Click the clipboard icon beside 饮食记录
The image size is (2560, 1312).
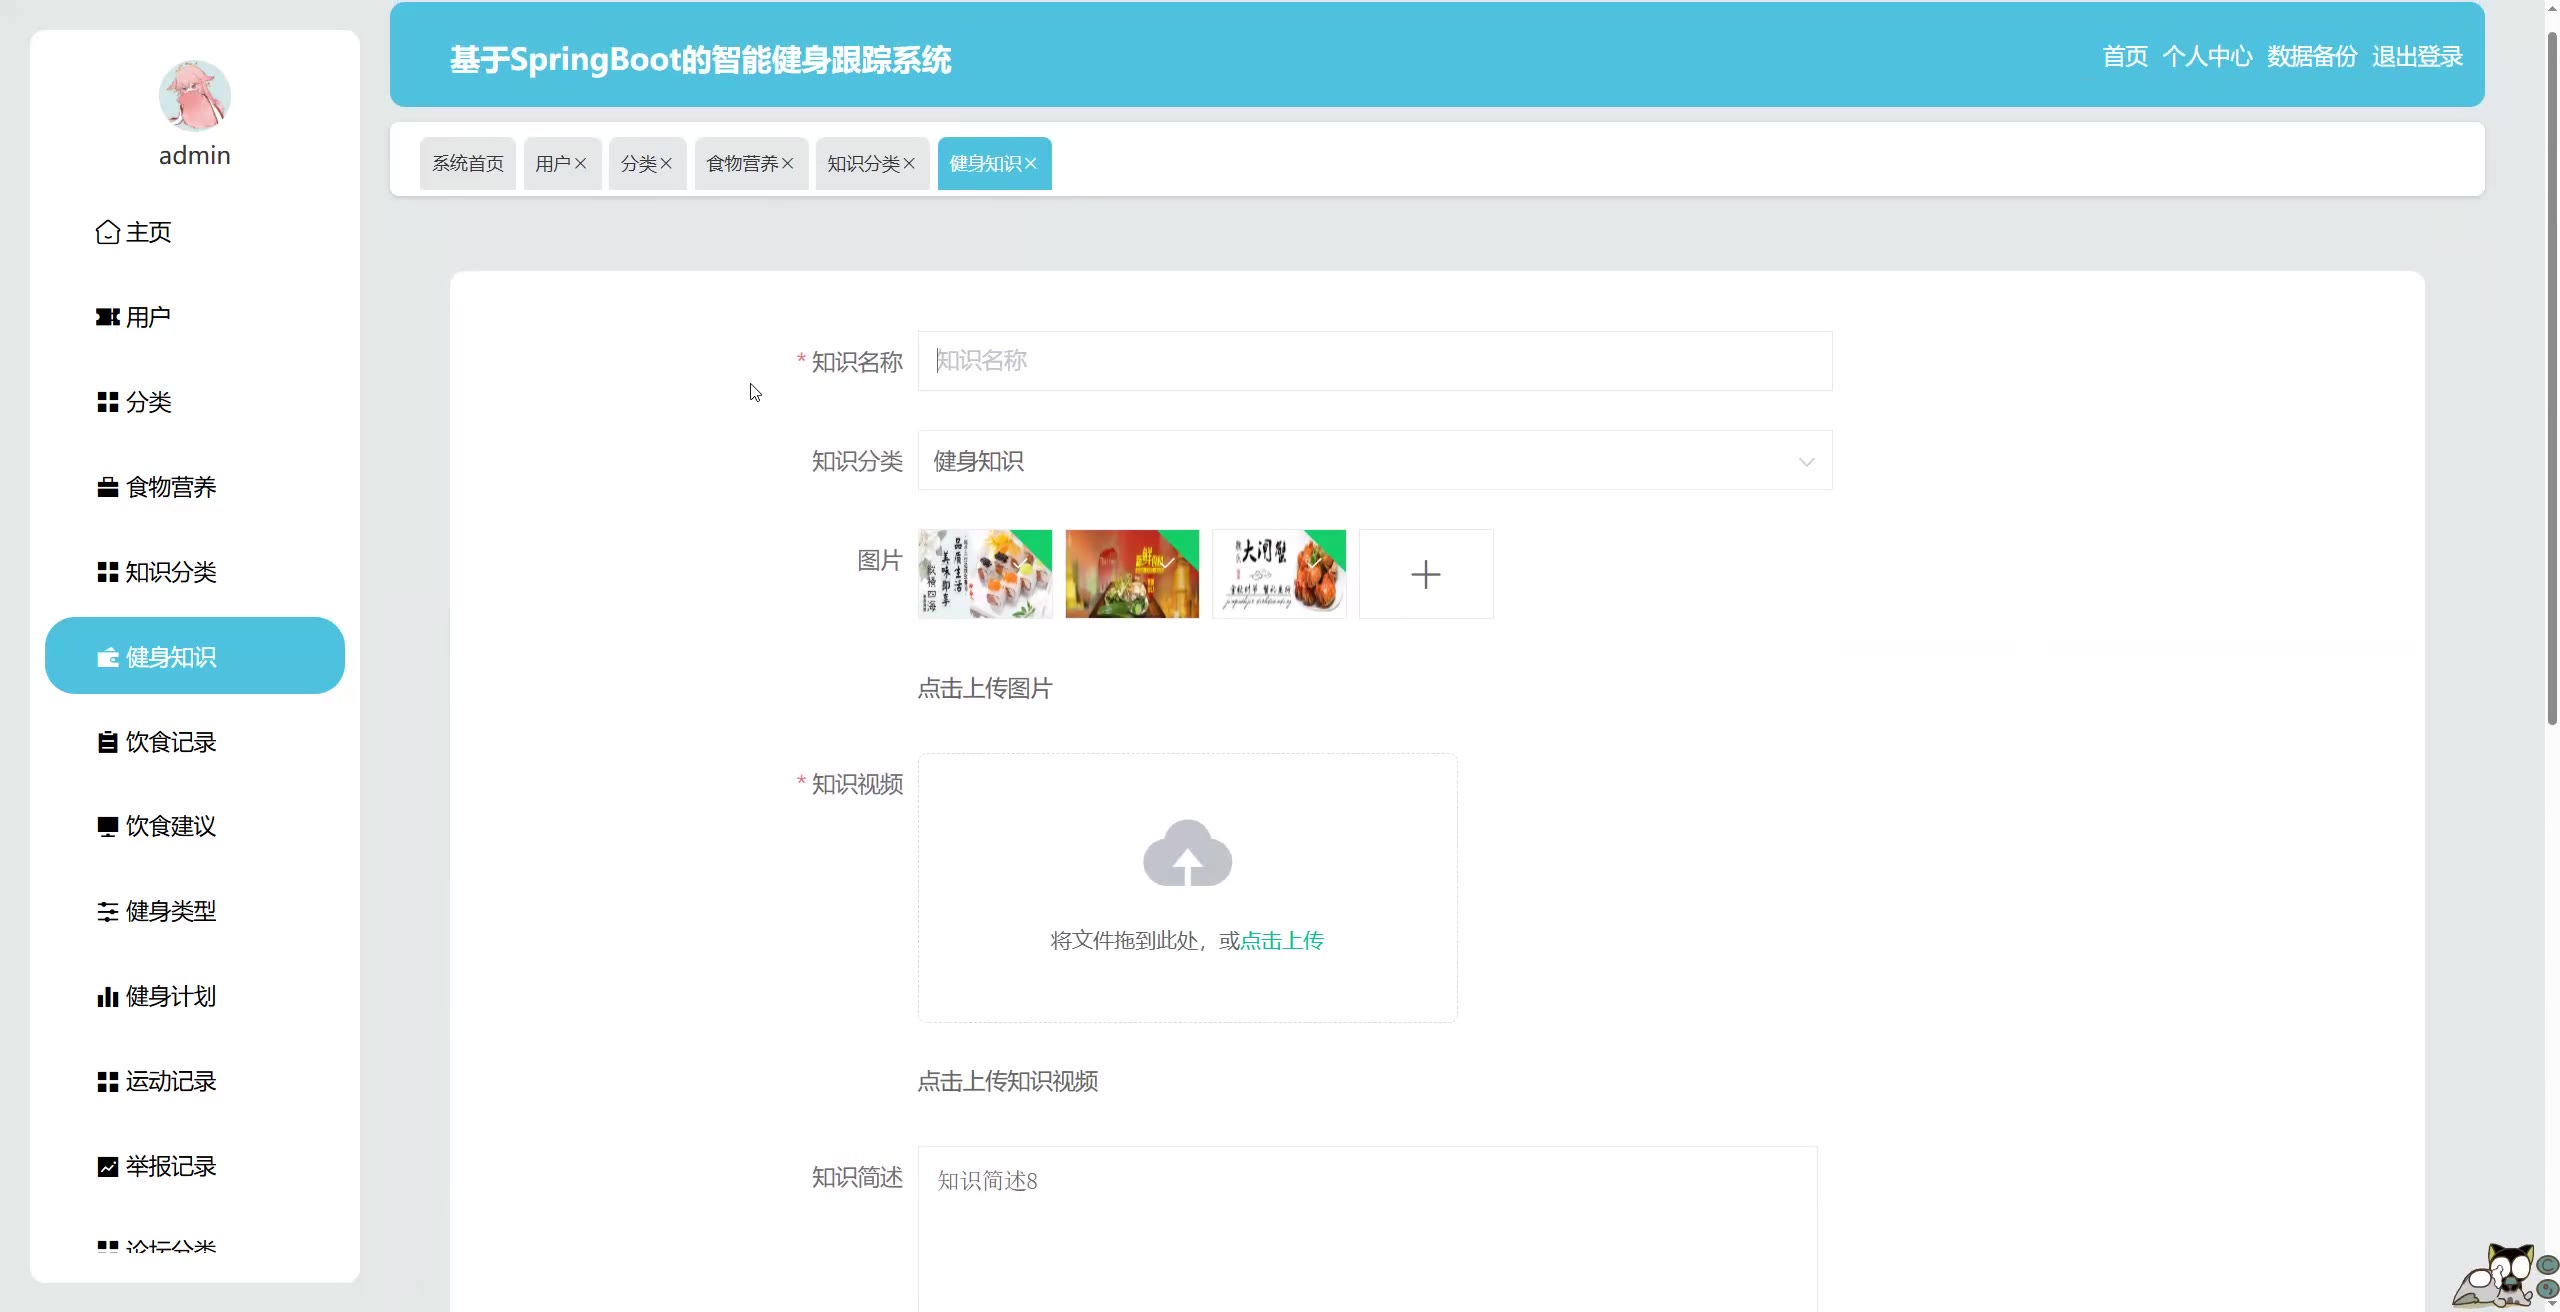tap(107, 742)
